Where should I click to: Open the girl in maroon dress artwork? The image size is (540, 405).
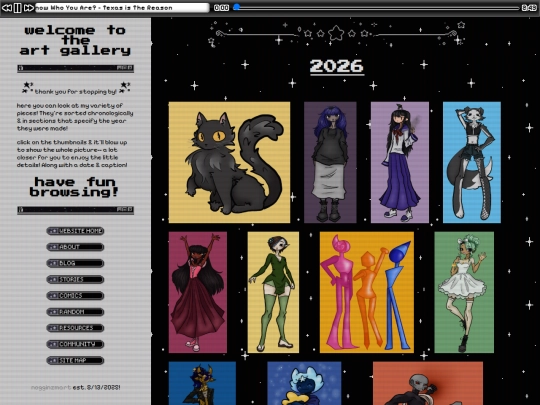point(198,292)
